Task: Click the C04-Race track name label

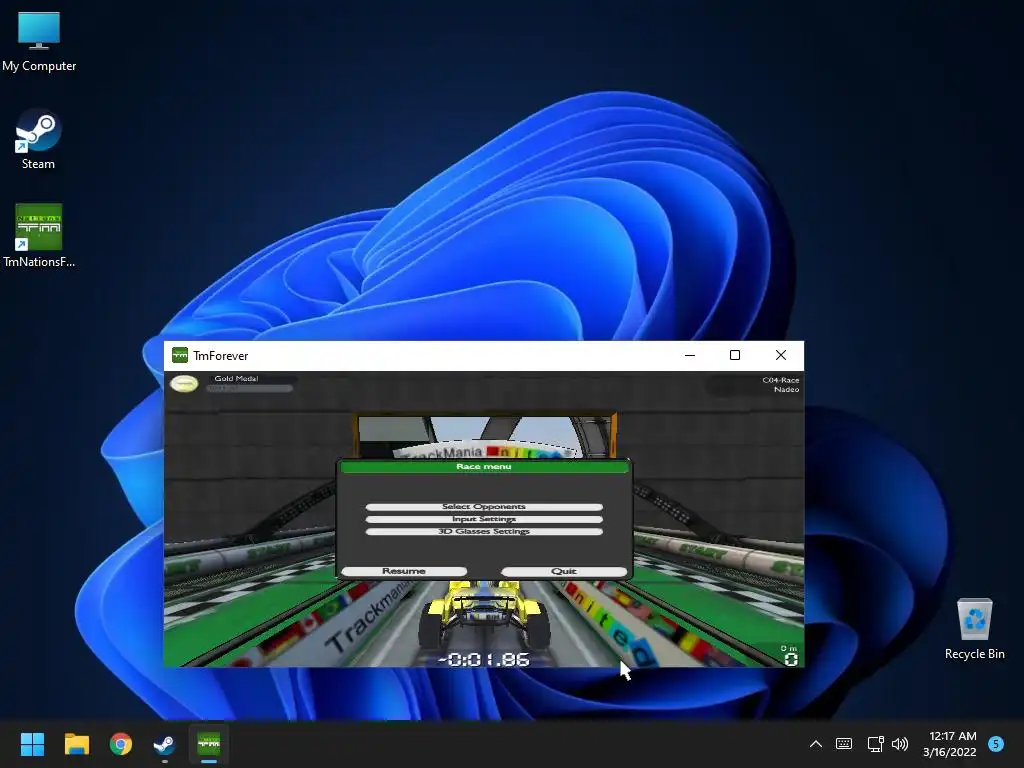Action: 780,380
